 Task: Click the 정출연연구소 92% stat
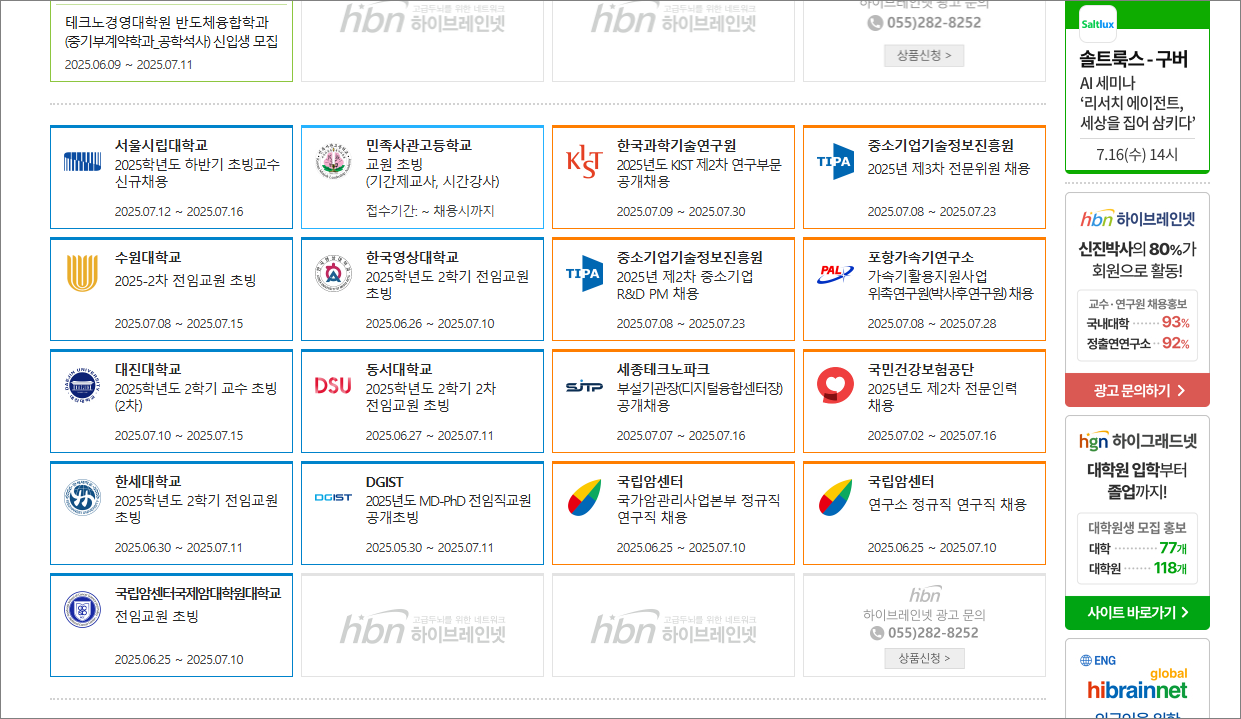(1138, 344)
